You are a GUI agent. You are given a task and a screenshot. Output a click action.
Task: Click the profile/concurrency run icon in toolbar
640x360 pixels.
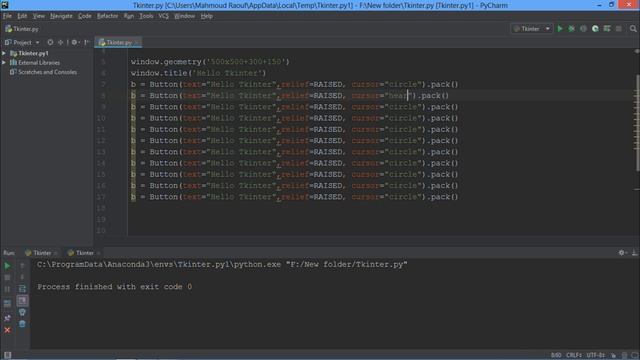point(595,29)
